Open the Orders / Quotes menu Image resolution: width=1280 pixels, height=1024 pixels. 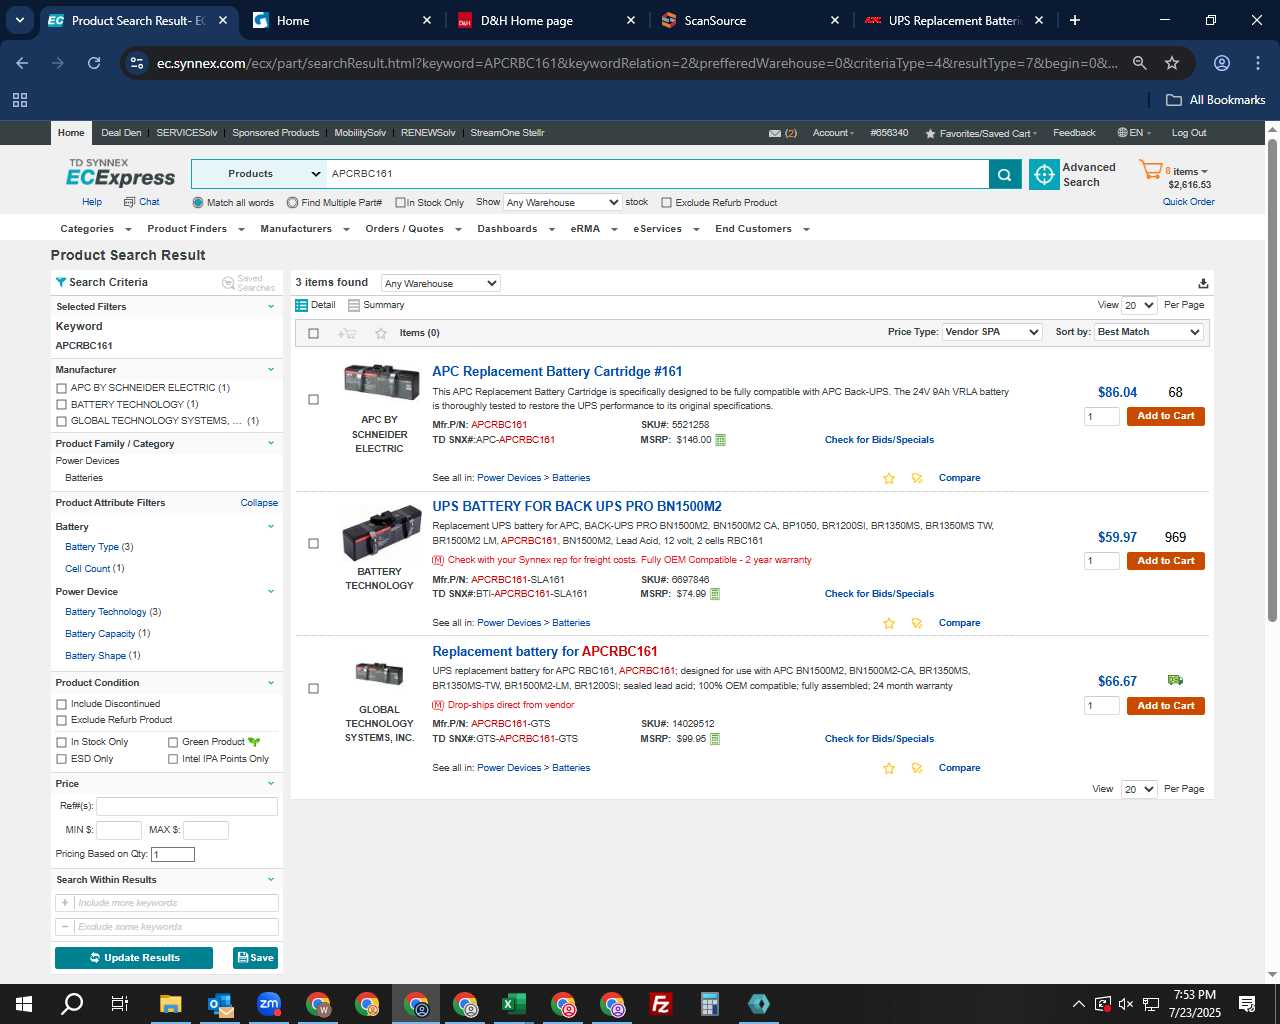tap(413, 229)
